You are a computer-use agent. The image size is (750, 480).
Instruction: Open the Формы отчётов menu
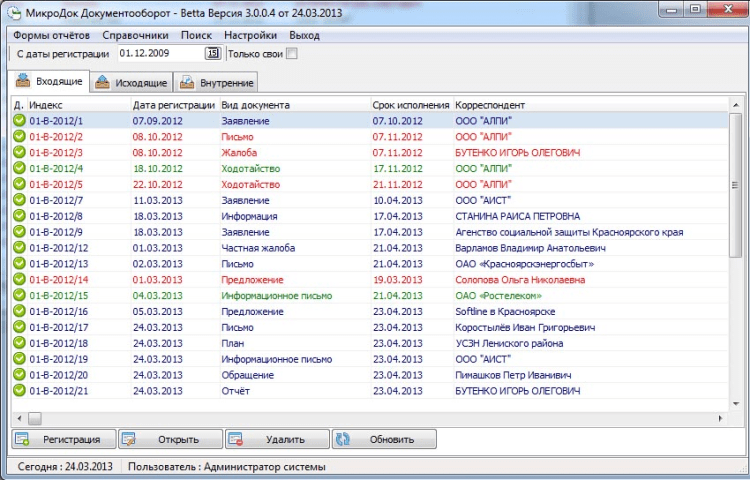(x=52, y=35)
